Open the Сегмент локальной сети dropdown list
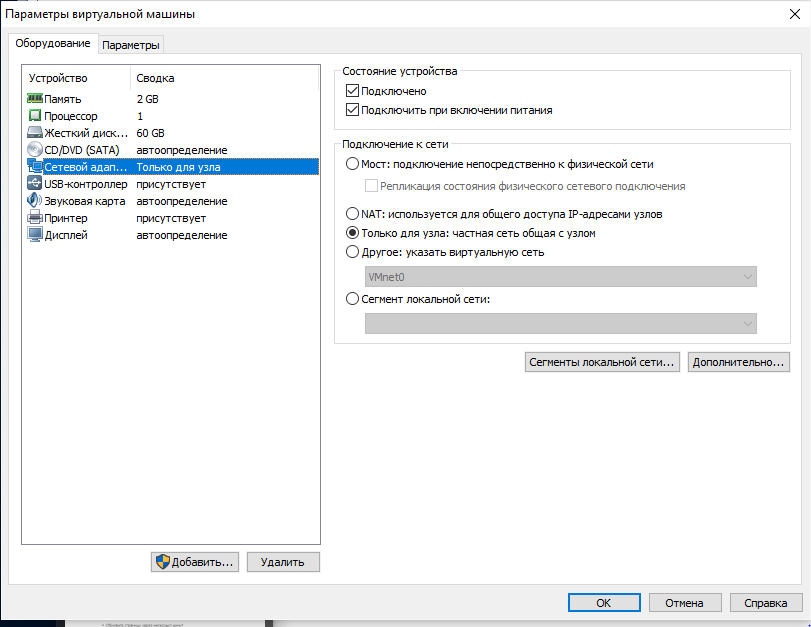 tap(561, 324)
